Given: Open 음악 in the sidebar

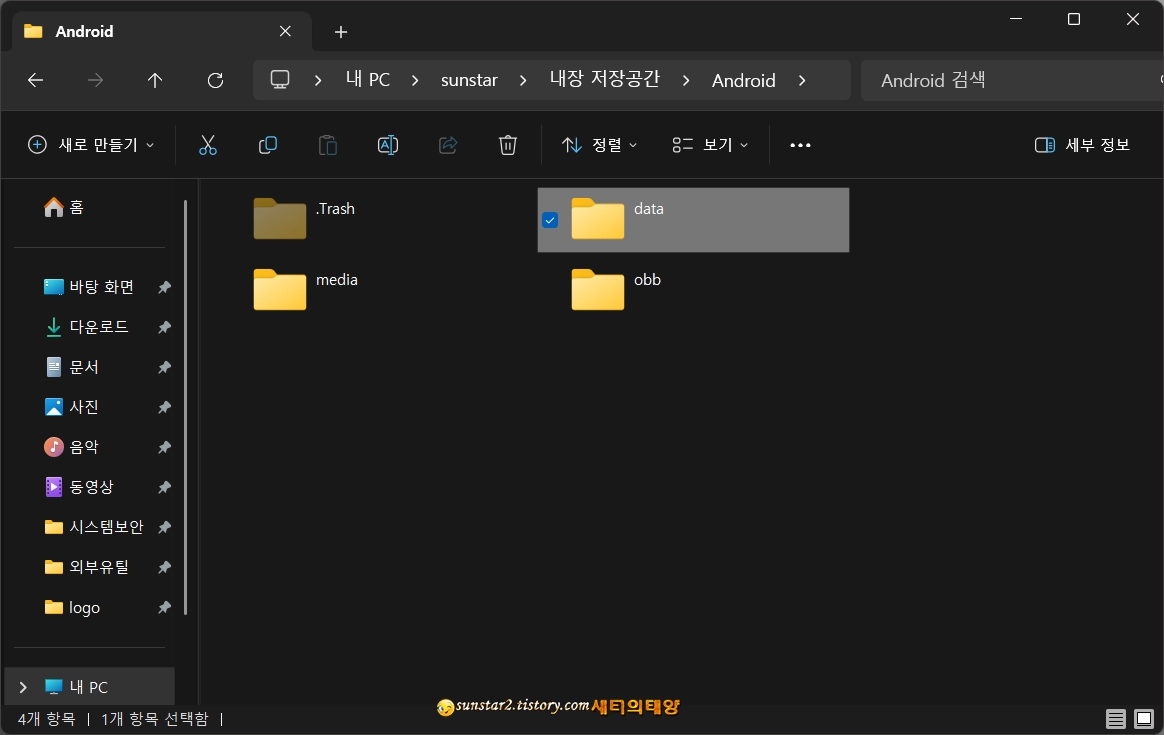Looking at the screenshot, I should pos(72,447).
